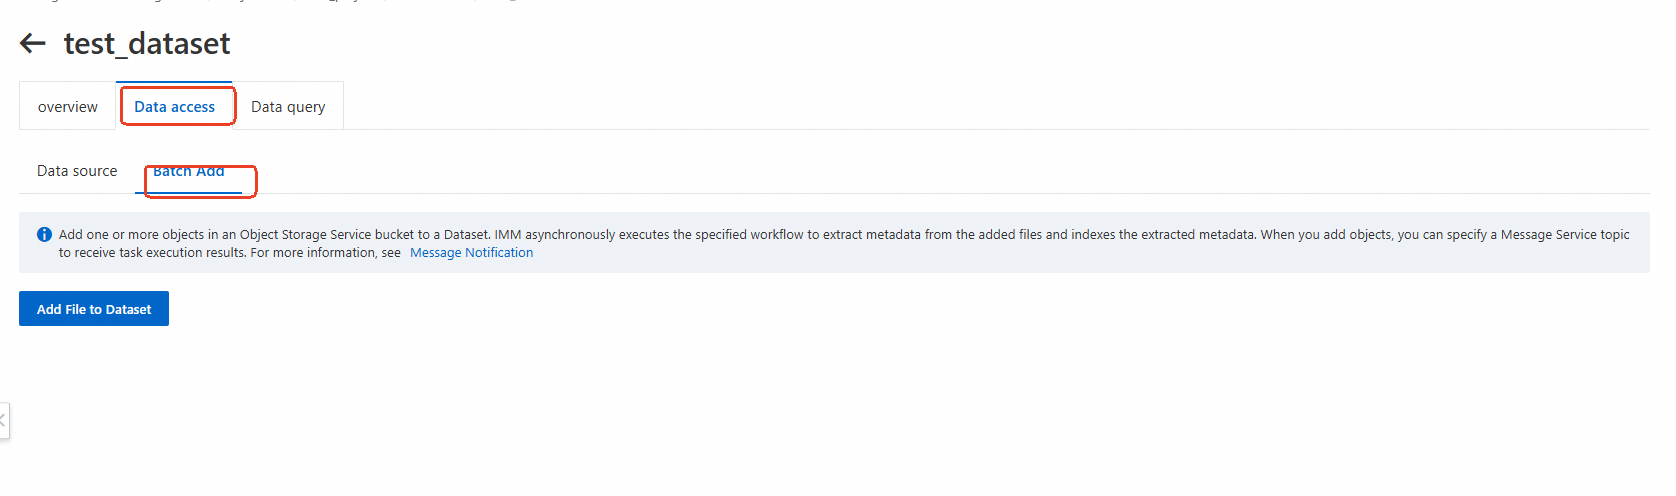Go back using the arrow beside test_dataset
Image resolution: width=1676 pixels, height=496 pixels.
click(x=33, y=43)
